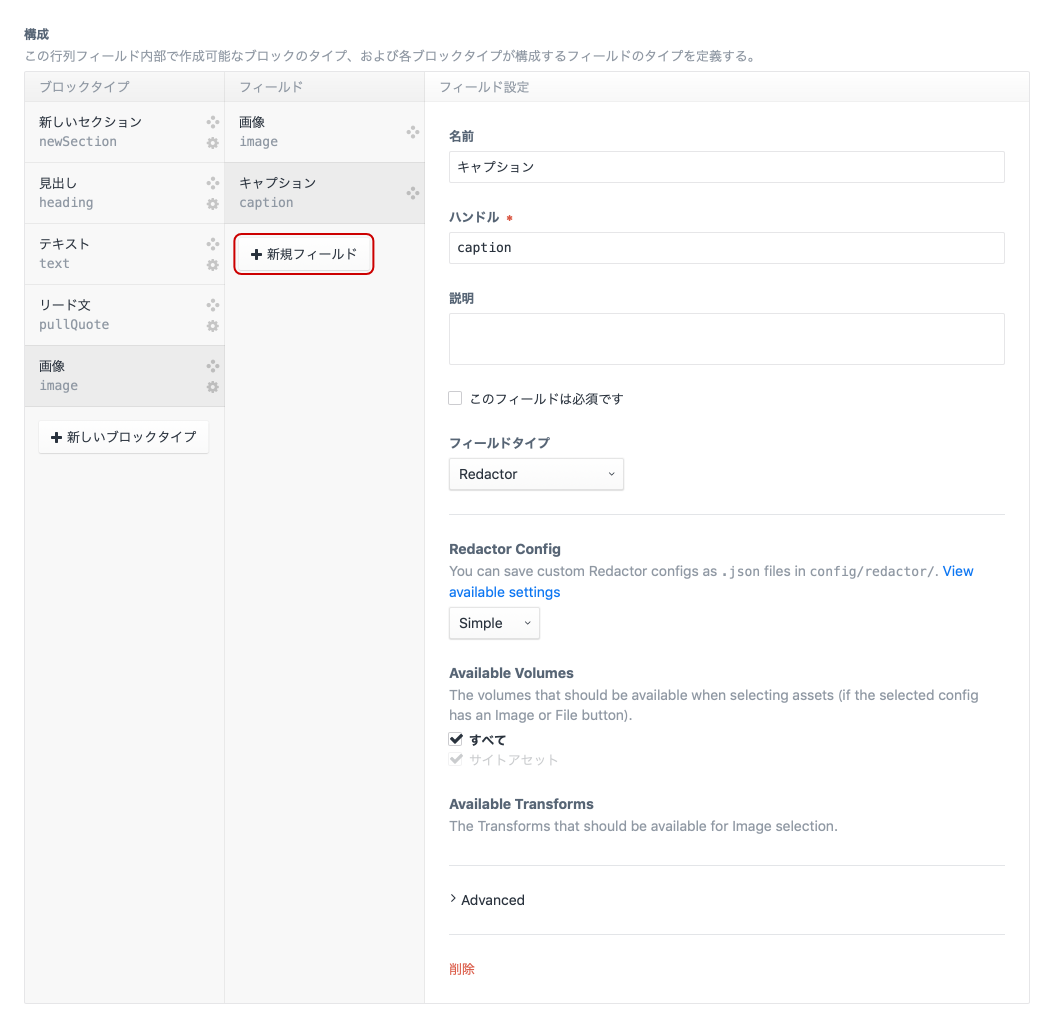Toggle the サイトアセット checkbox
The height and width of the screenshot is (1031, 1052).
point(456,760)
